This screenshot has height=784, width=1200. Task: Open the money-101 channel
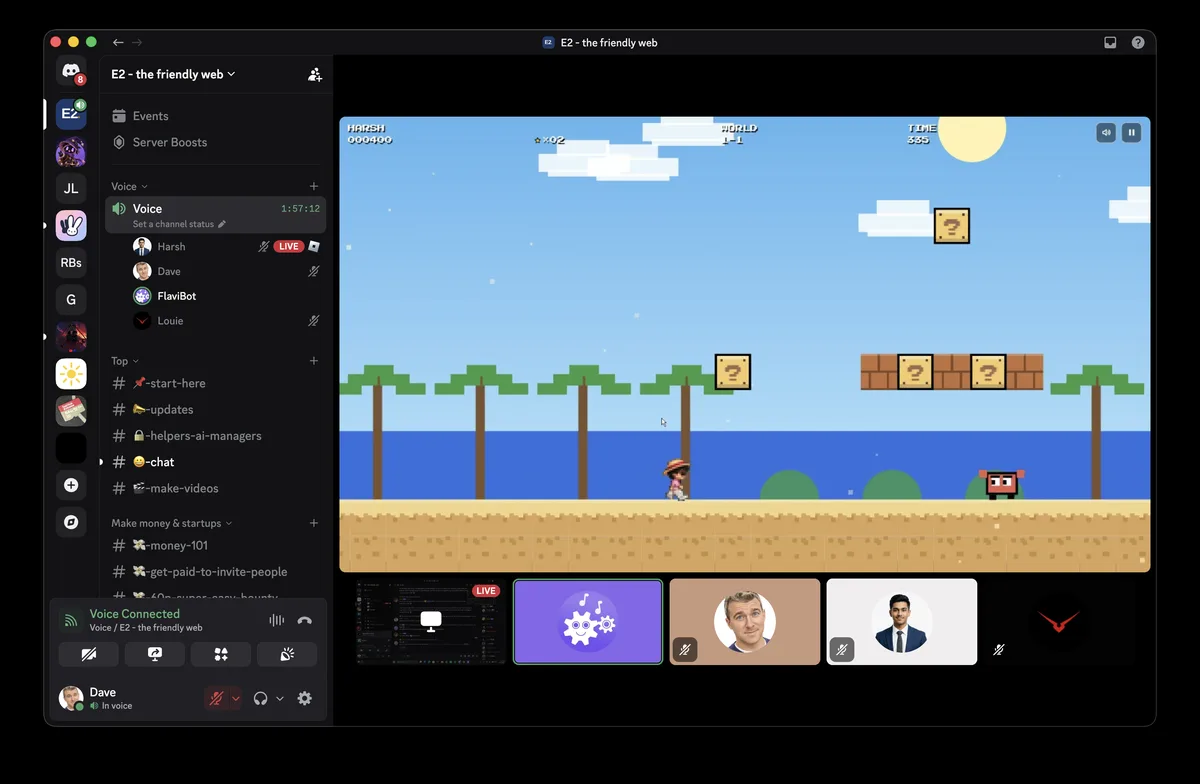(x=216, y=545)
